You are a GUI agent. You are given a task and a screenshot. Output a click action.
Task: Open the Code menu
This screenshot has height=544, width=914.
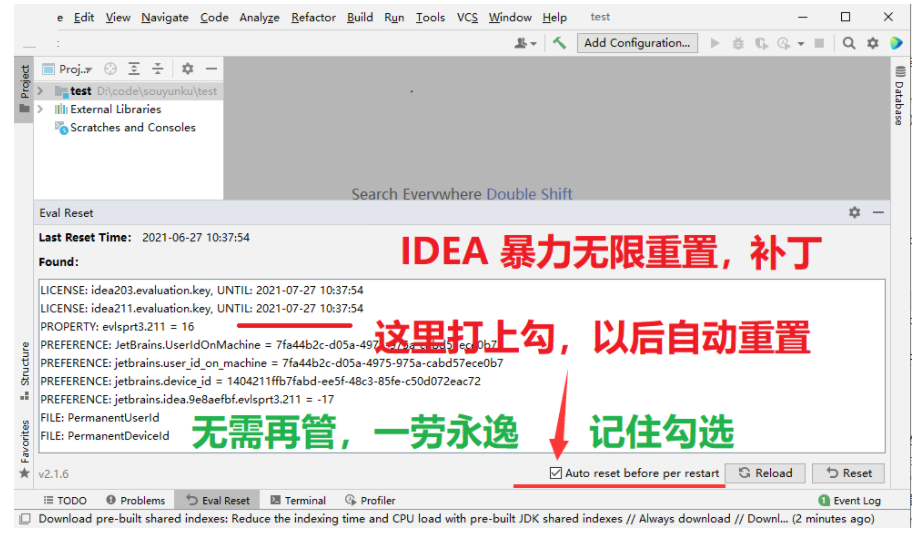[x=214, y=17]
